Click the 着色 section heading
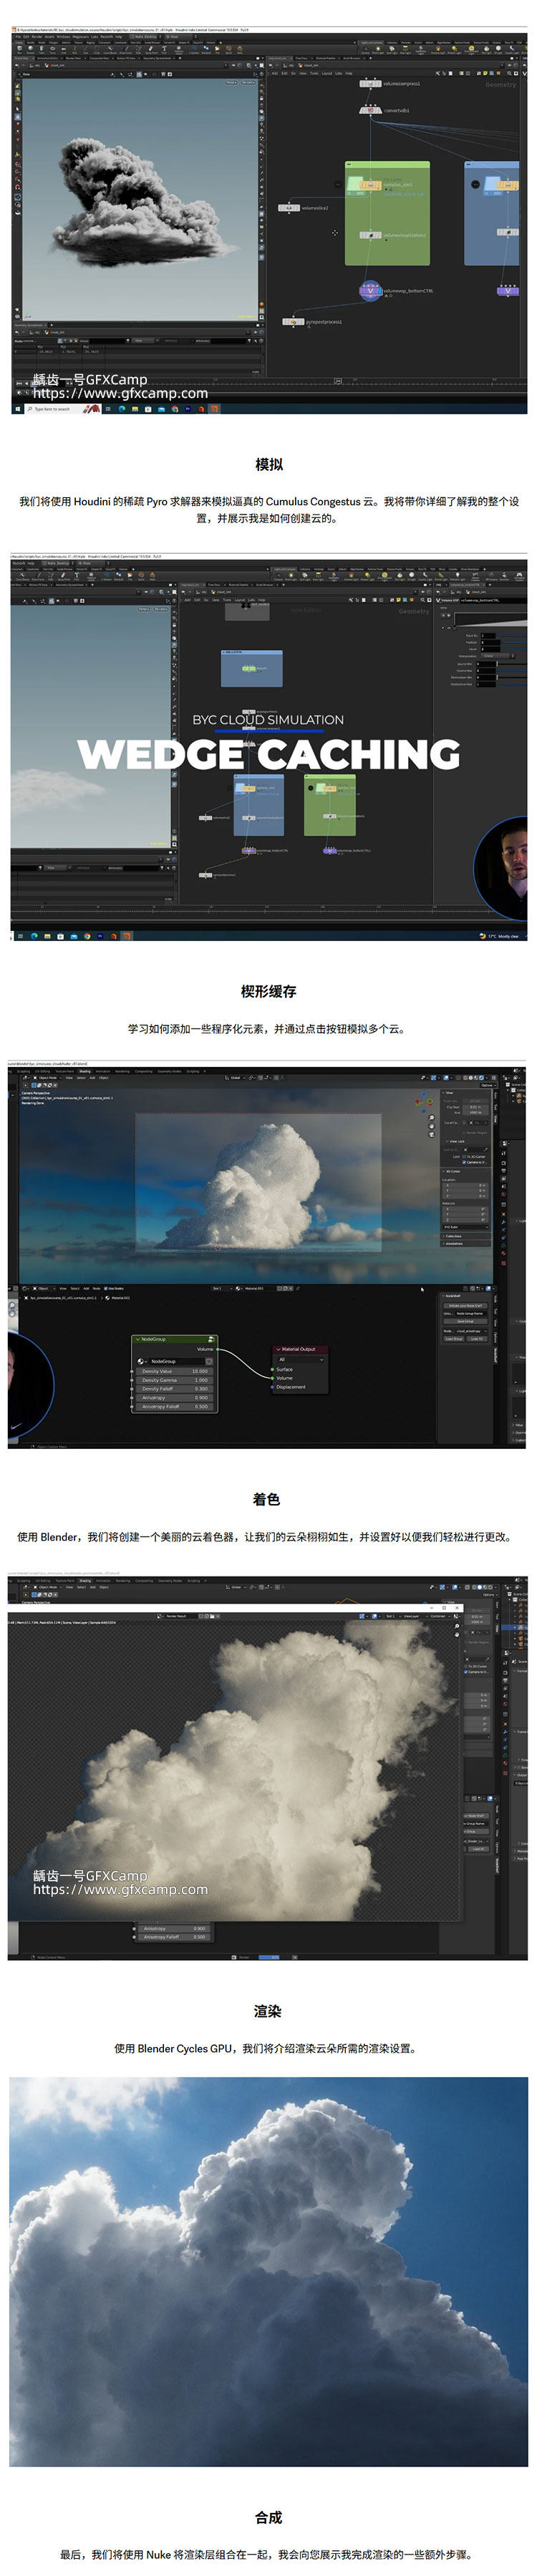 [x=267, y=1499]
